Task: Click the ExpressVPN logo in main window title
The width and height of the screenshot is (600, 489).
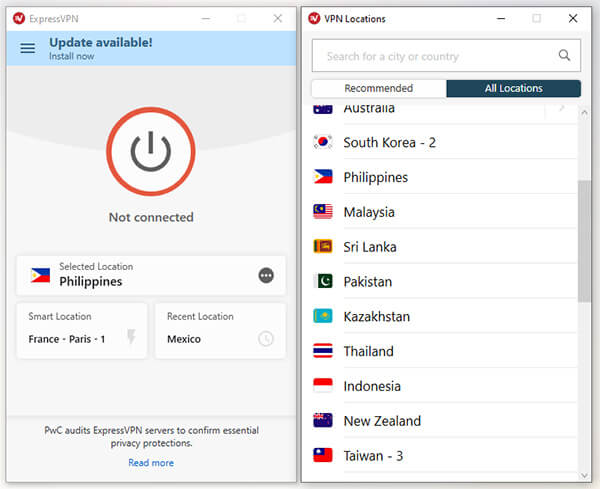Action: click(x=19, y=18)
